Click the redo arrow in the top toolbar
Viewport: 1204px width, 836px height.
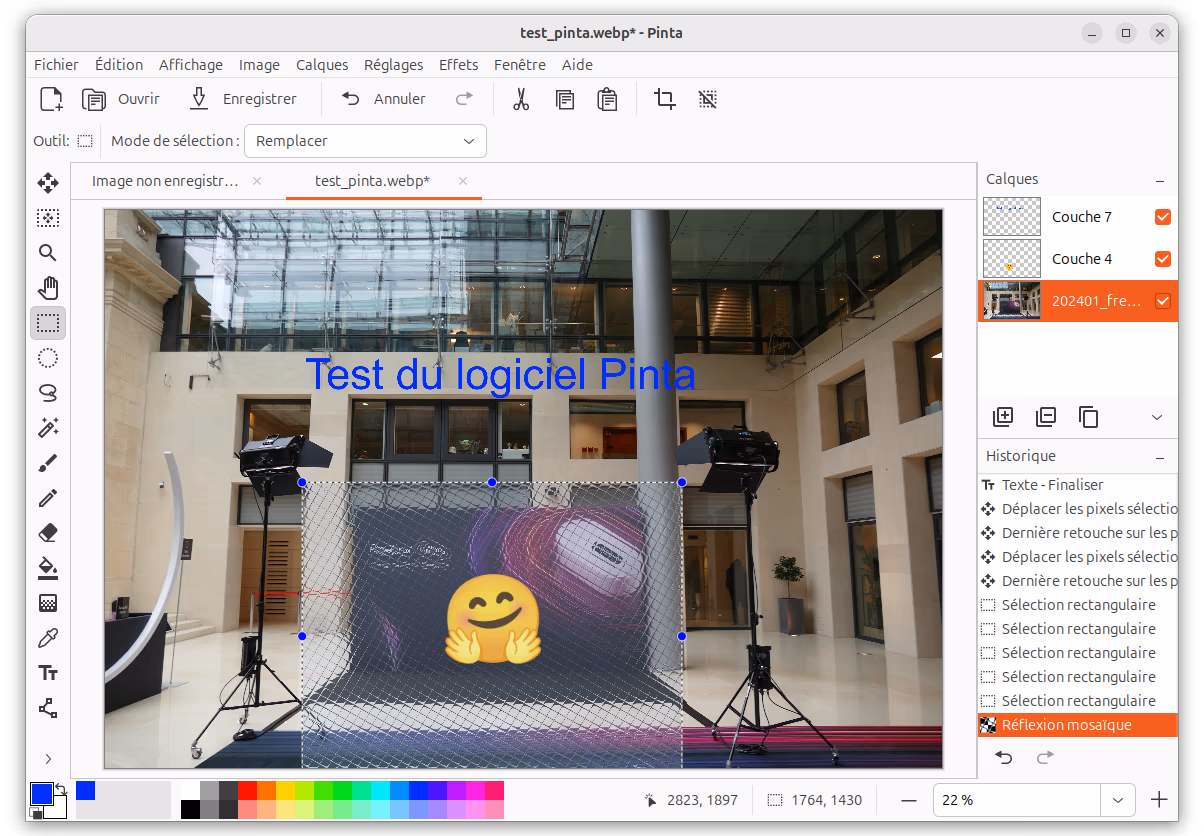(464, 99)
